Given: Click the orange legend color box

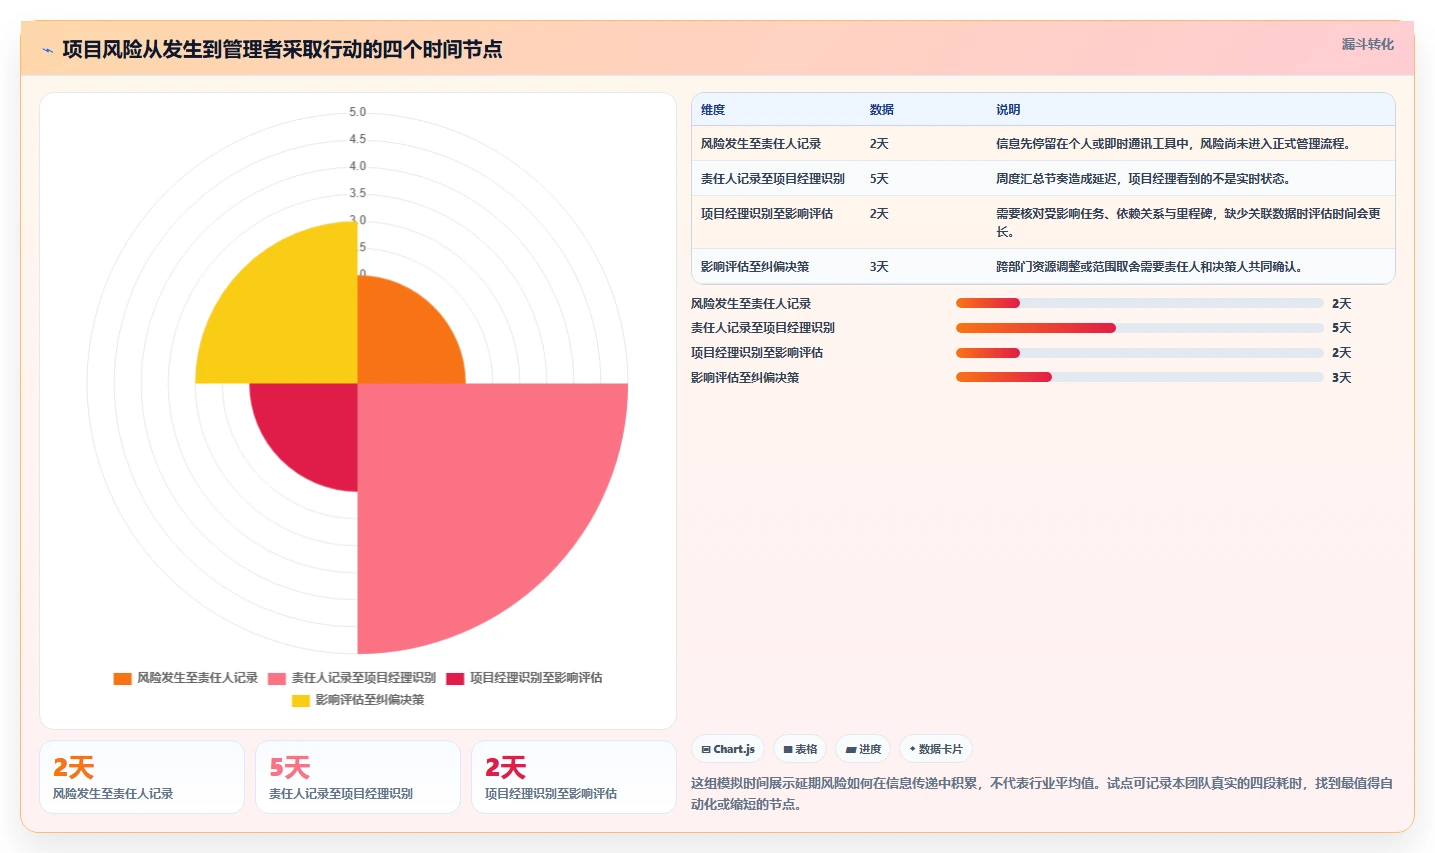Looking at the screenshot, I should pyautogui.click(x=123, y=679).
